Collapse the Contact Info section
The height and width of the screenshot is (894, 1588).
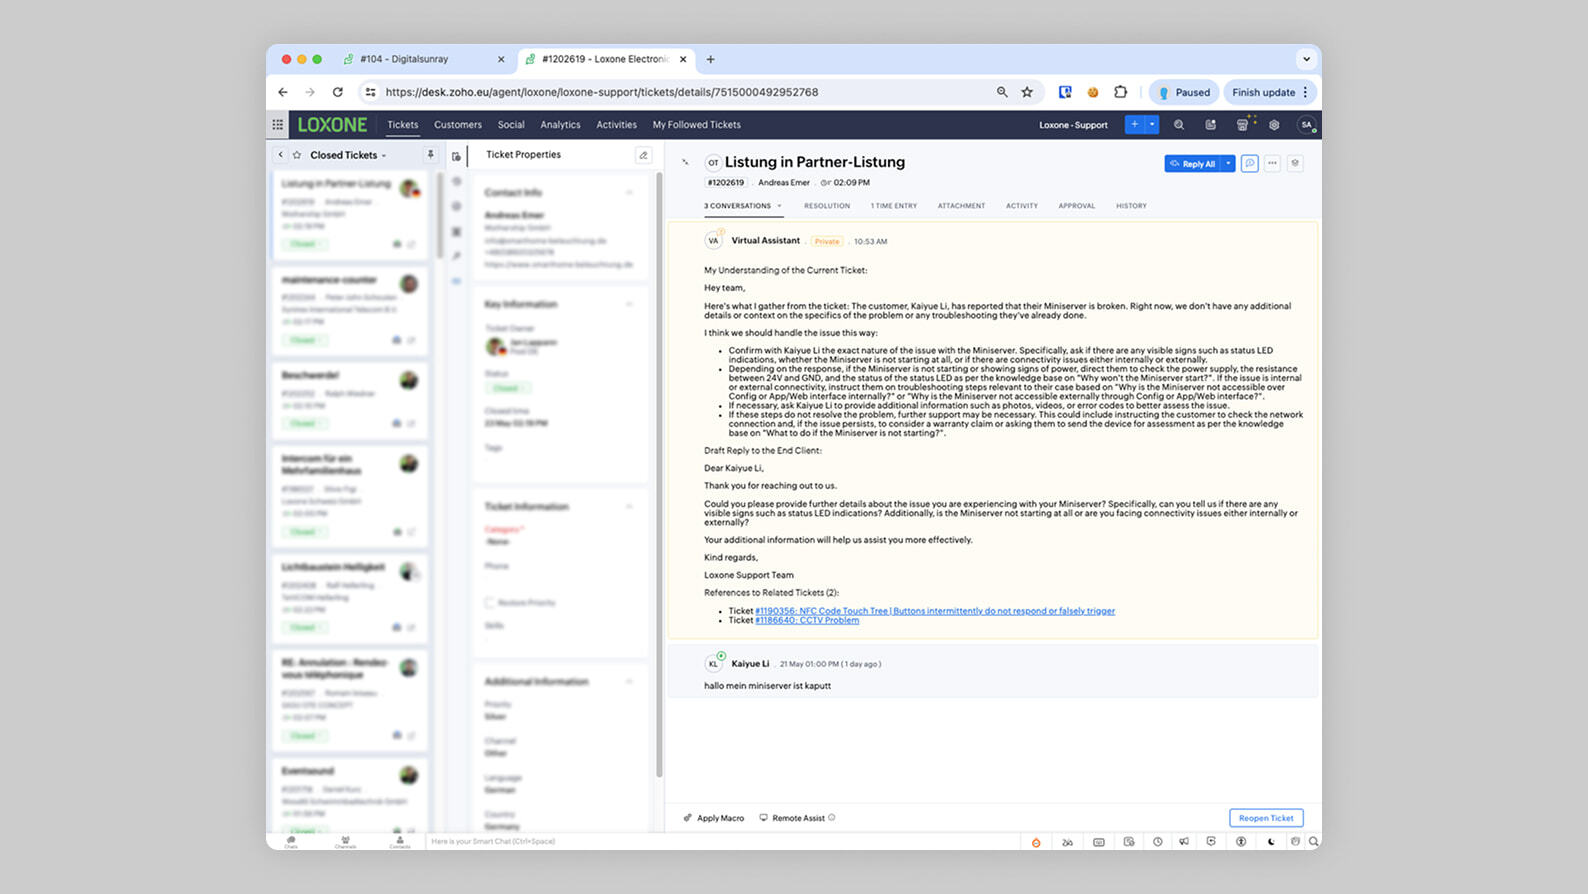630,192
